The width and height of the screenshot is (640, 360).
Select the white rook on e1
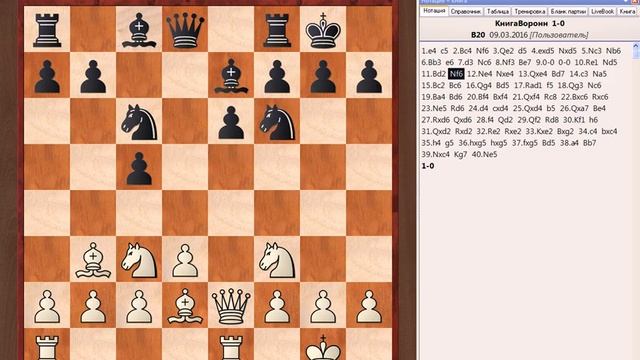point(231,348)
